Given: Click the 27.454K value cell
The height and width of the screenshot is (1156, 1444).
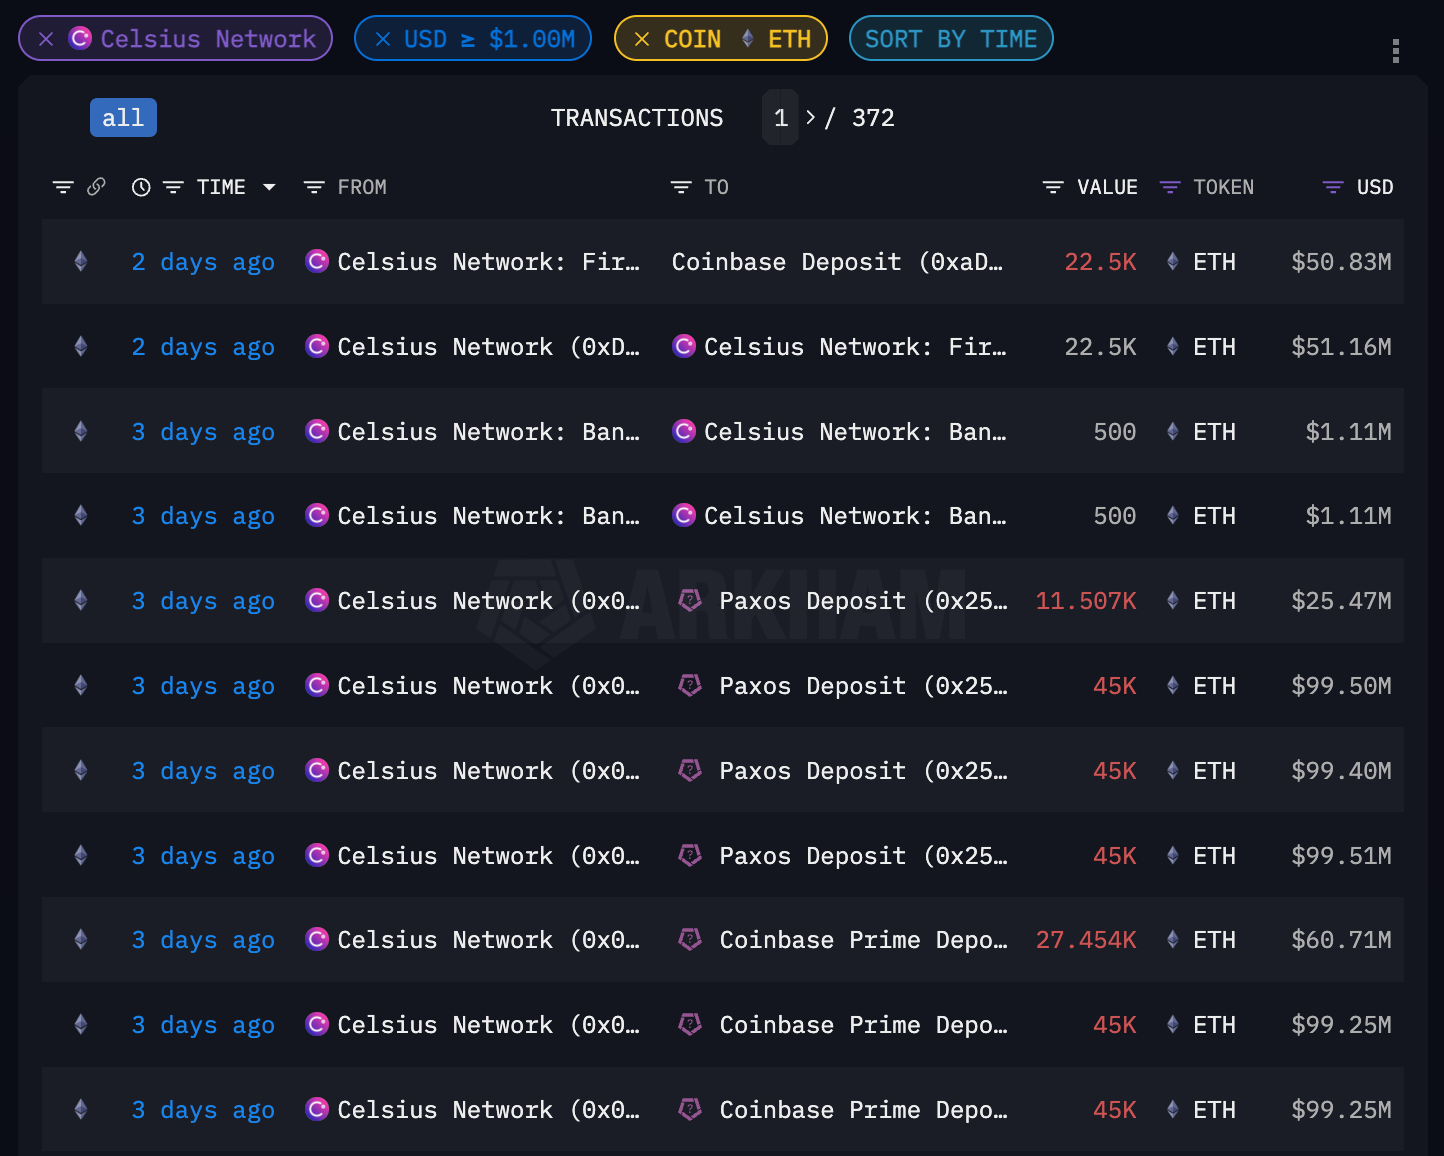Looking at the screenshot, I should point(1086,940).
